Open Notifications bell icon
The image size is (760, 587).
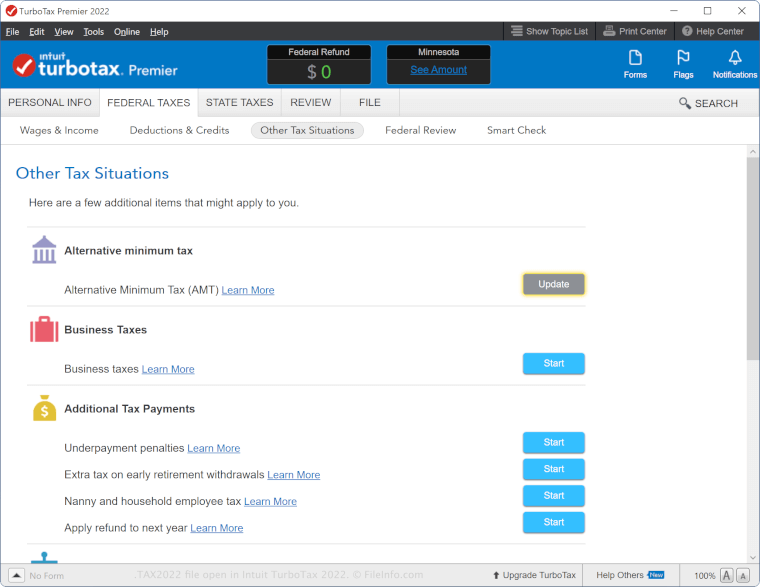735,64
